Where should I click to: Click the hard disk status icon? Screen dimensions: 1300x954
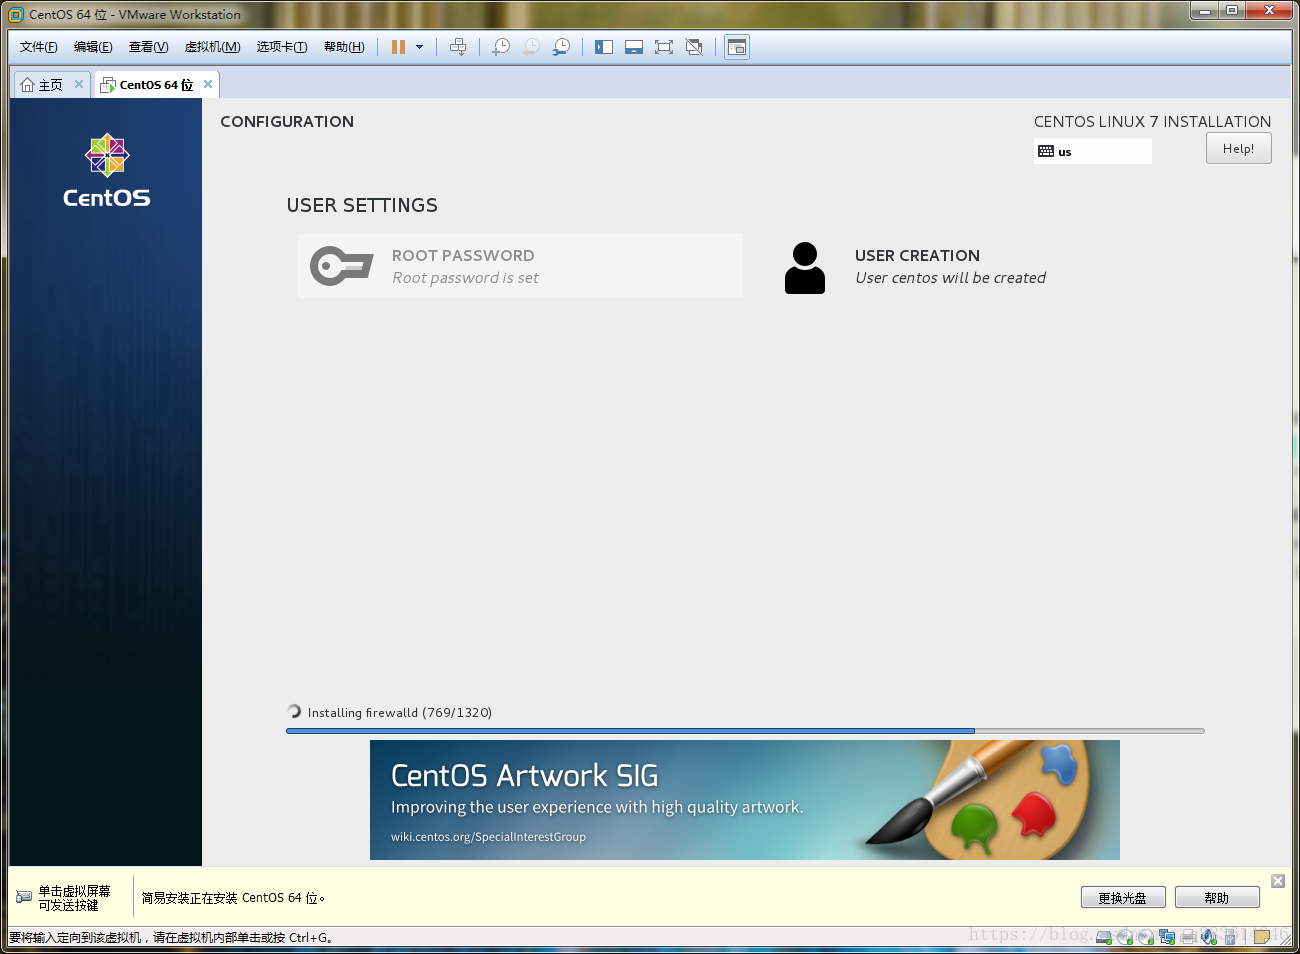pos(1104,937)
